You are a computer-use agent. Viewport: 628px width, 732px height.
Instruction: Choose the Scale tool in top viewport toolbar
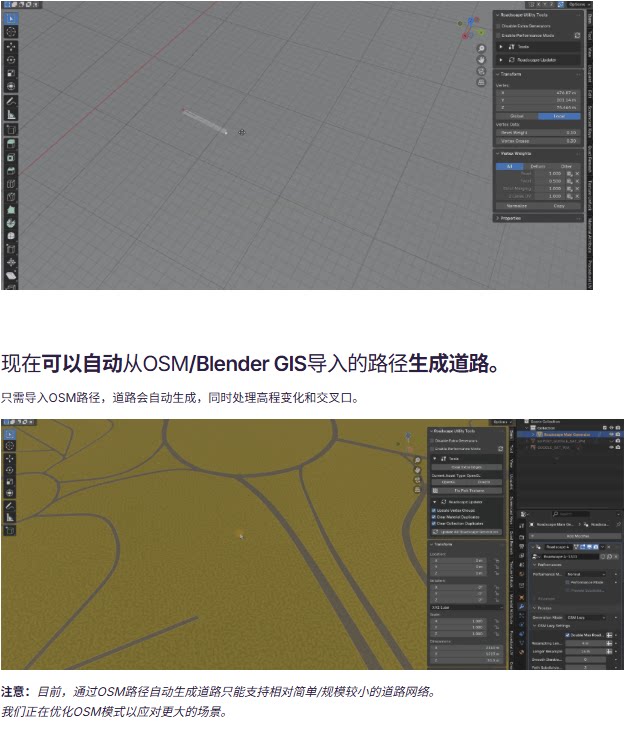click(11, 73)
